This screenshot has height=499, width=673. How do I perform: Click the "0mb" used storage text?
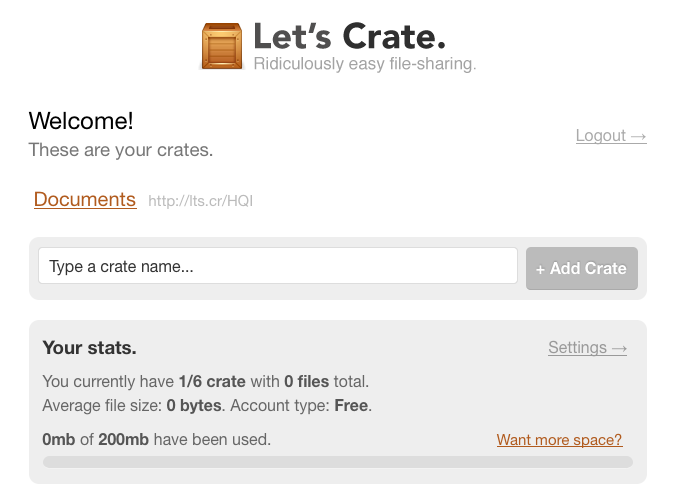[x=58, y=439]
